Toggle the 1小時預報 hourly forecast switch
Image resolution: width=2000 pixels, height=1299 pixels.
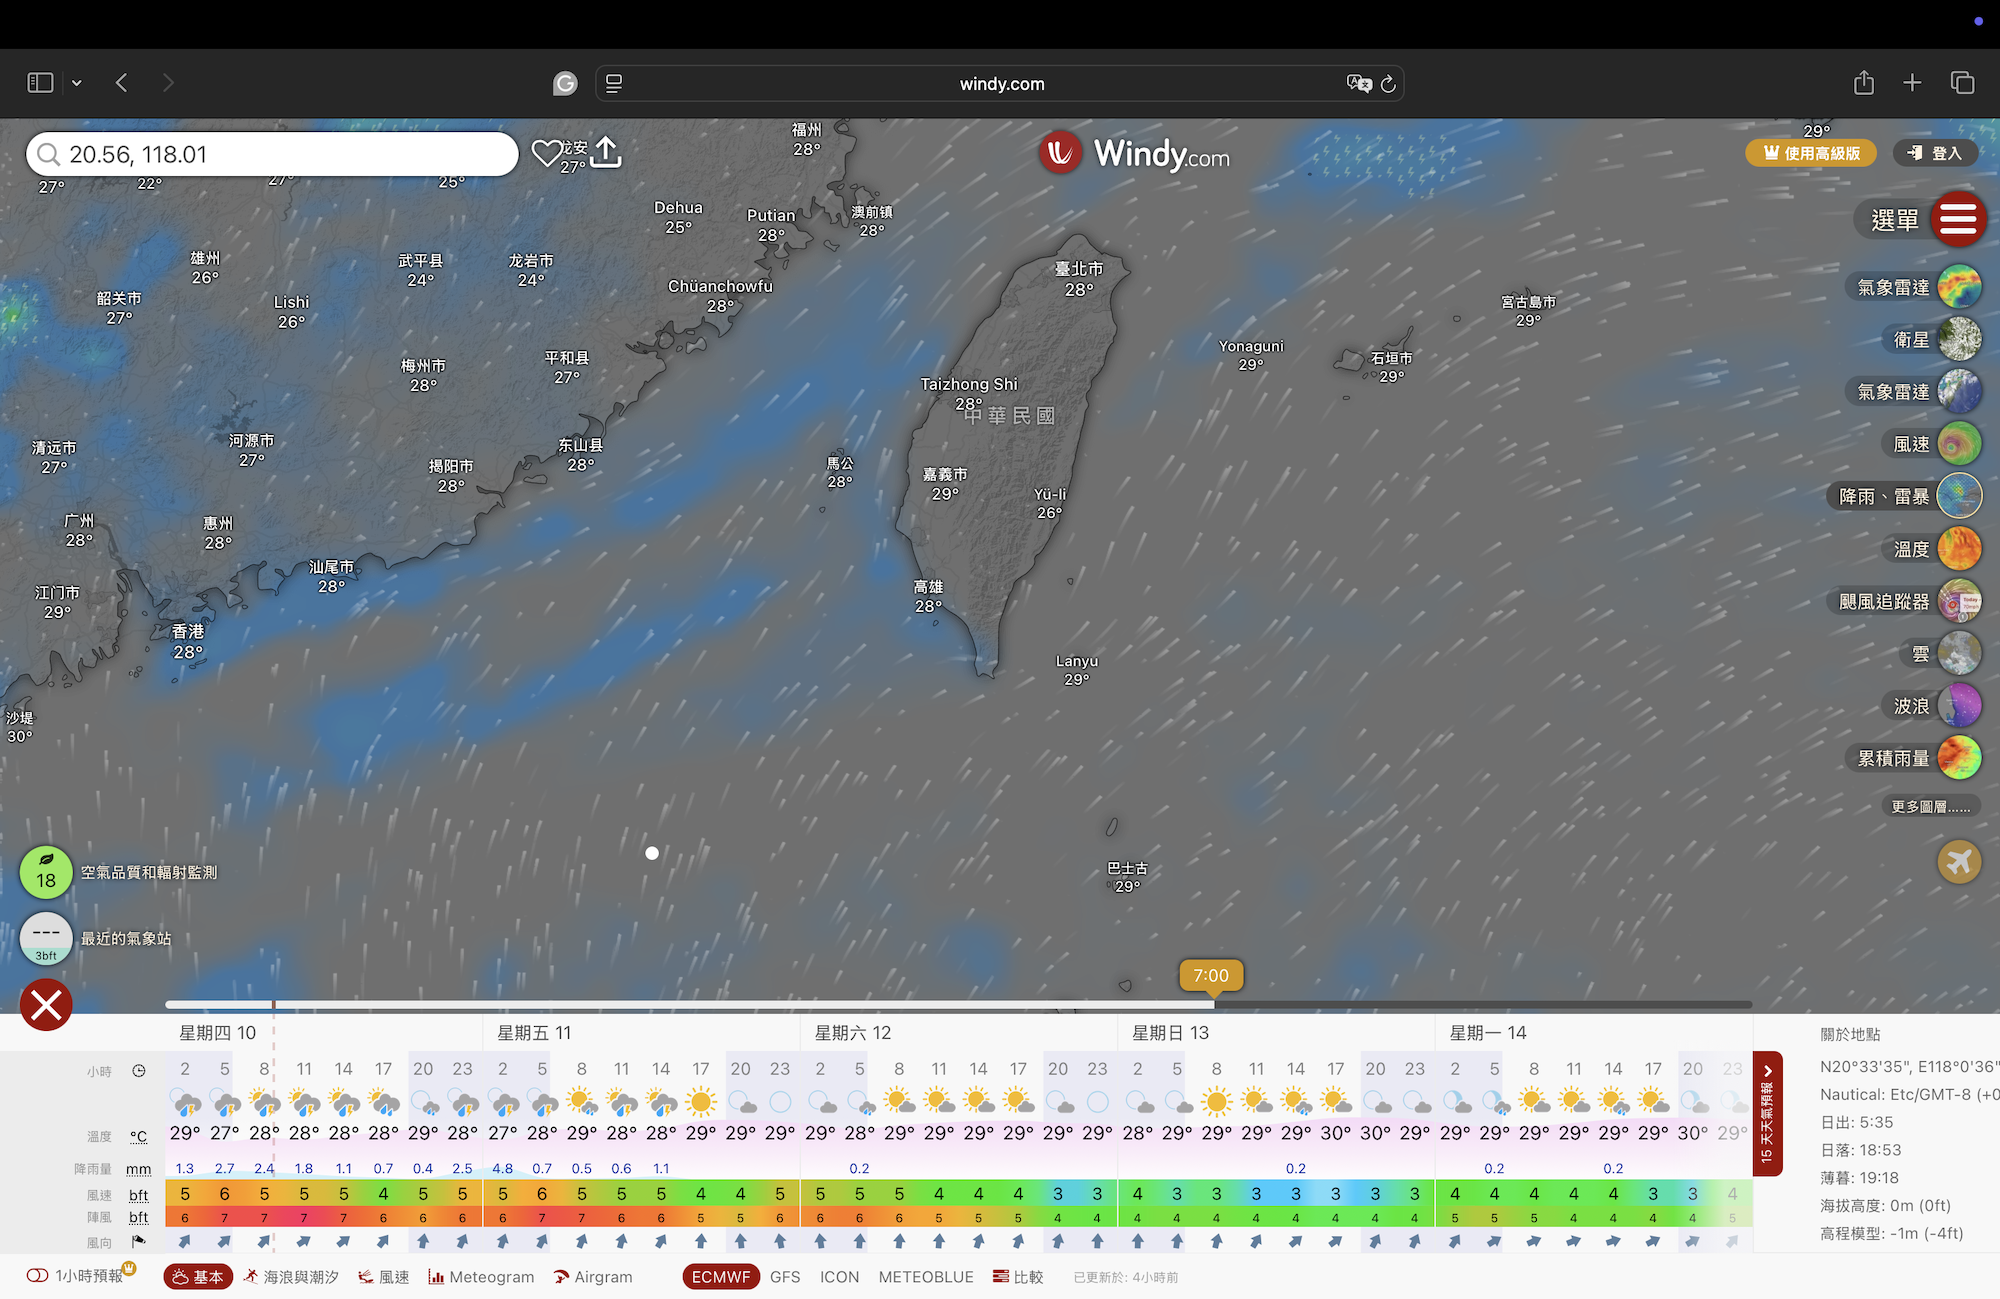pyautogui.click(x=38, y=1276)
